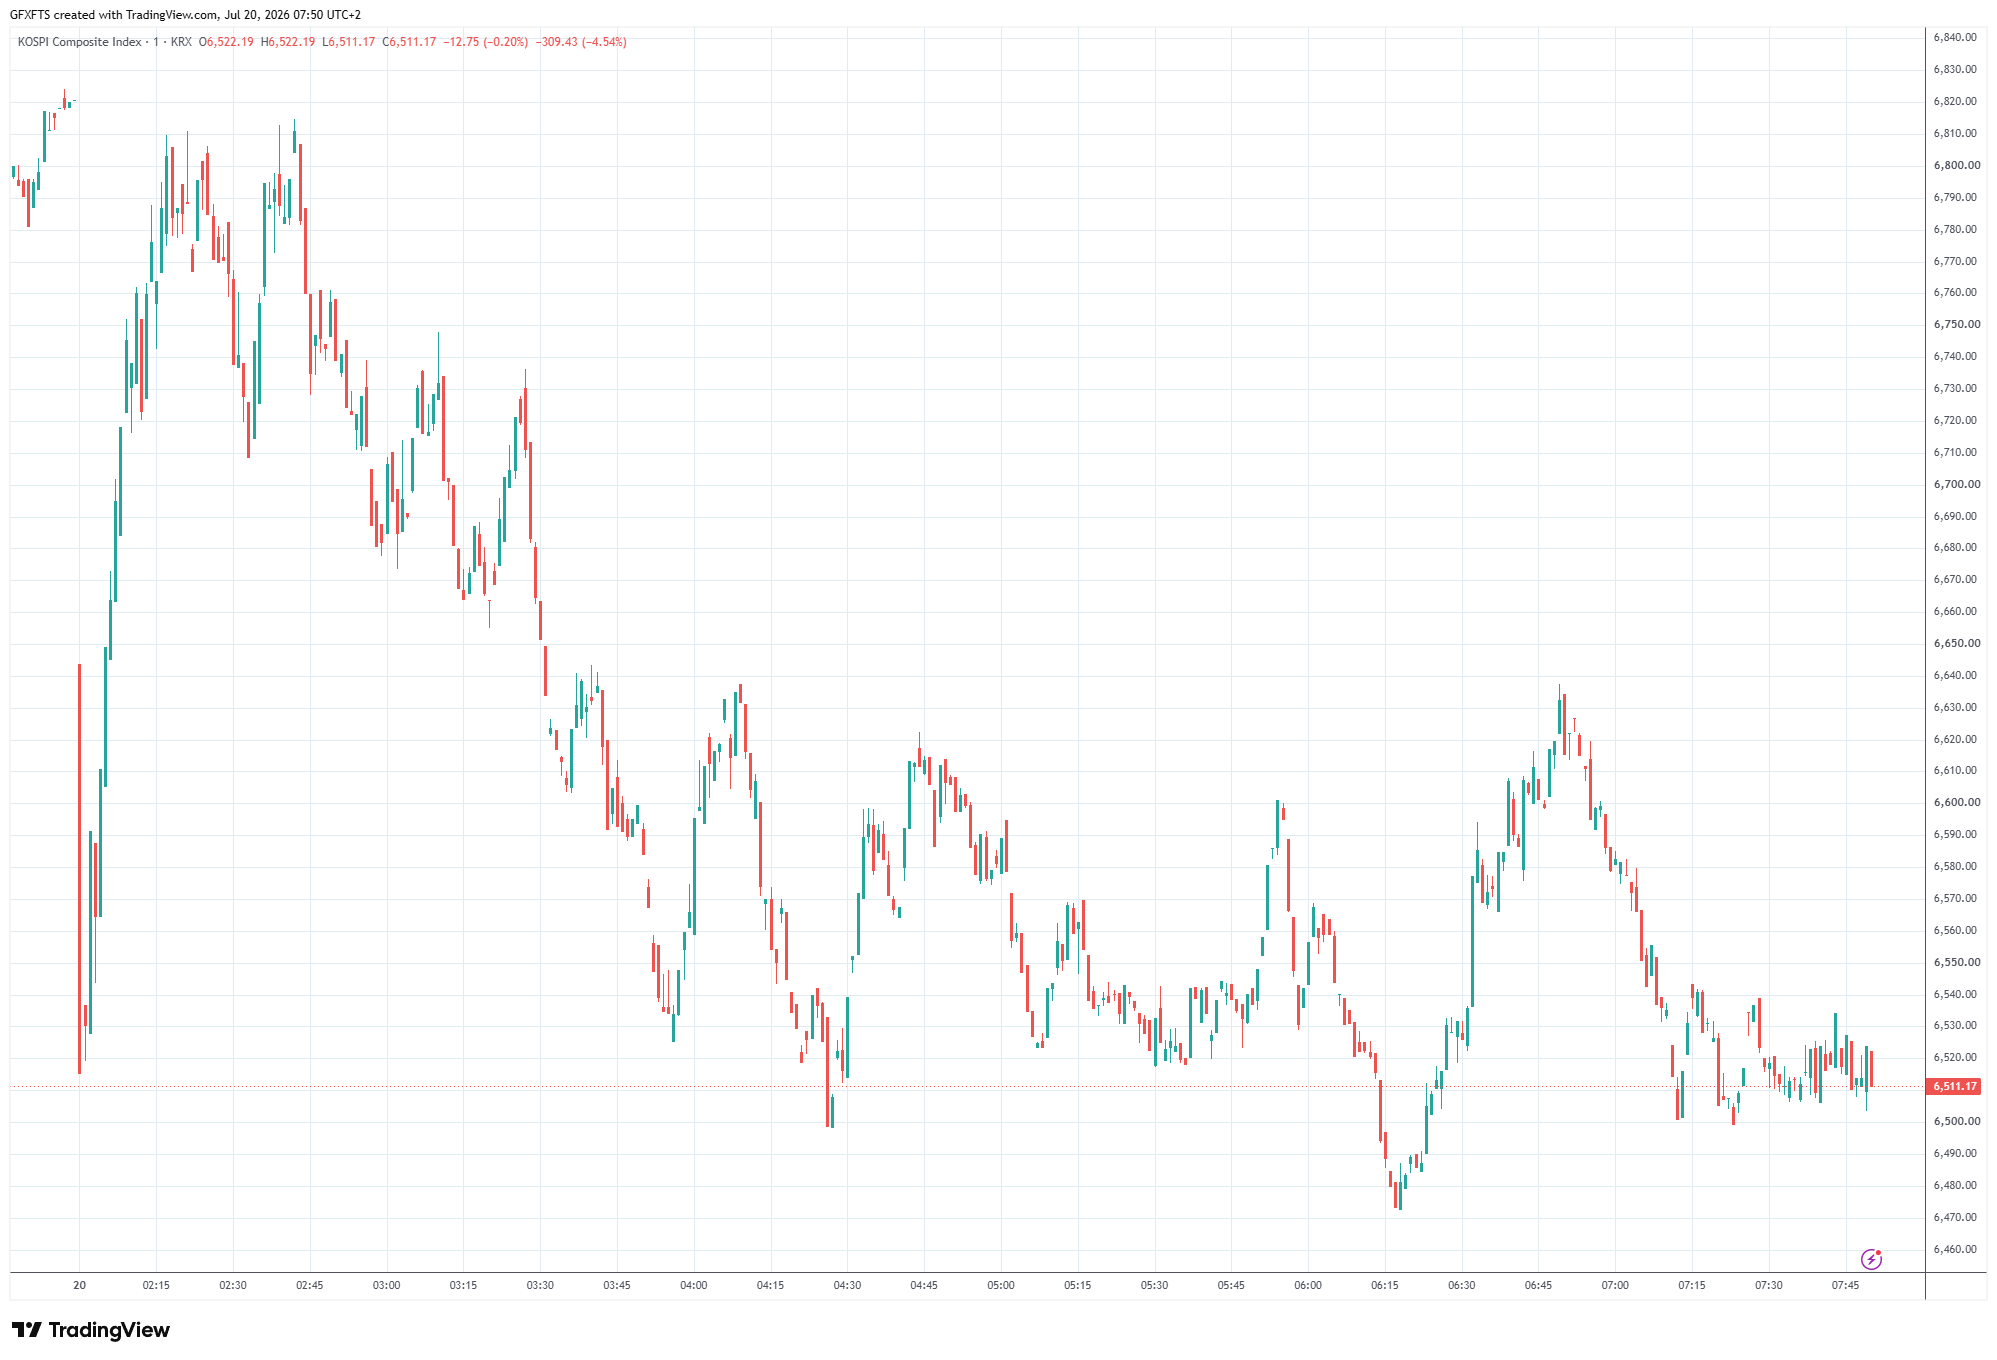Click the 04:30 time axis label

coord(847,1286)
